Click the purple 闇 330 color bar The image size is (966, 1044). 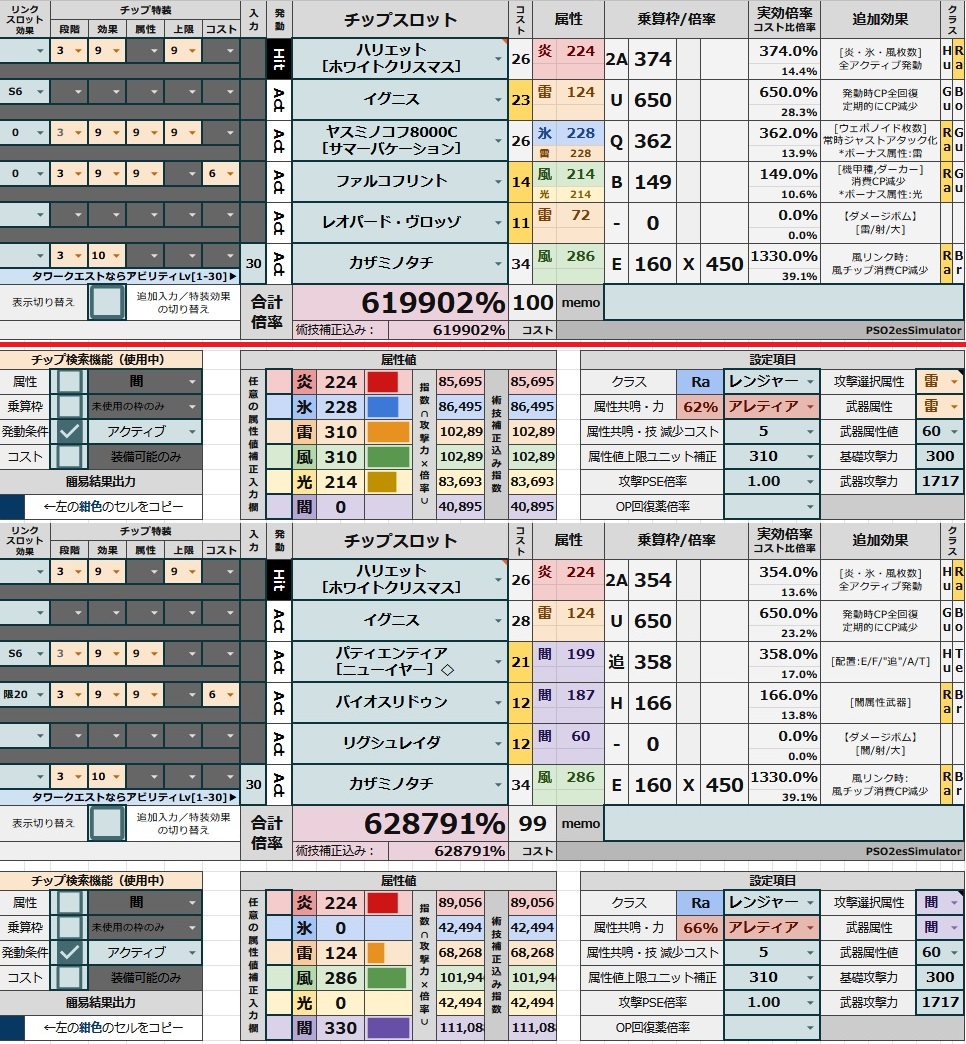(388, 1028)
